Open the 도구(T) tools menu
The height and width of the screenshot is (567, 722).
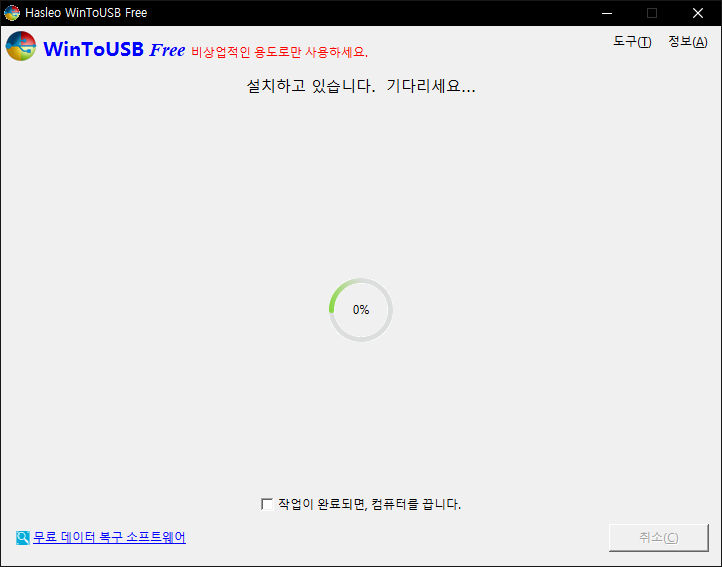click(632, 42)
